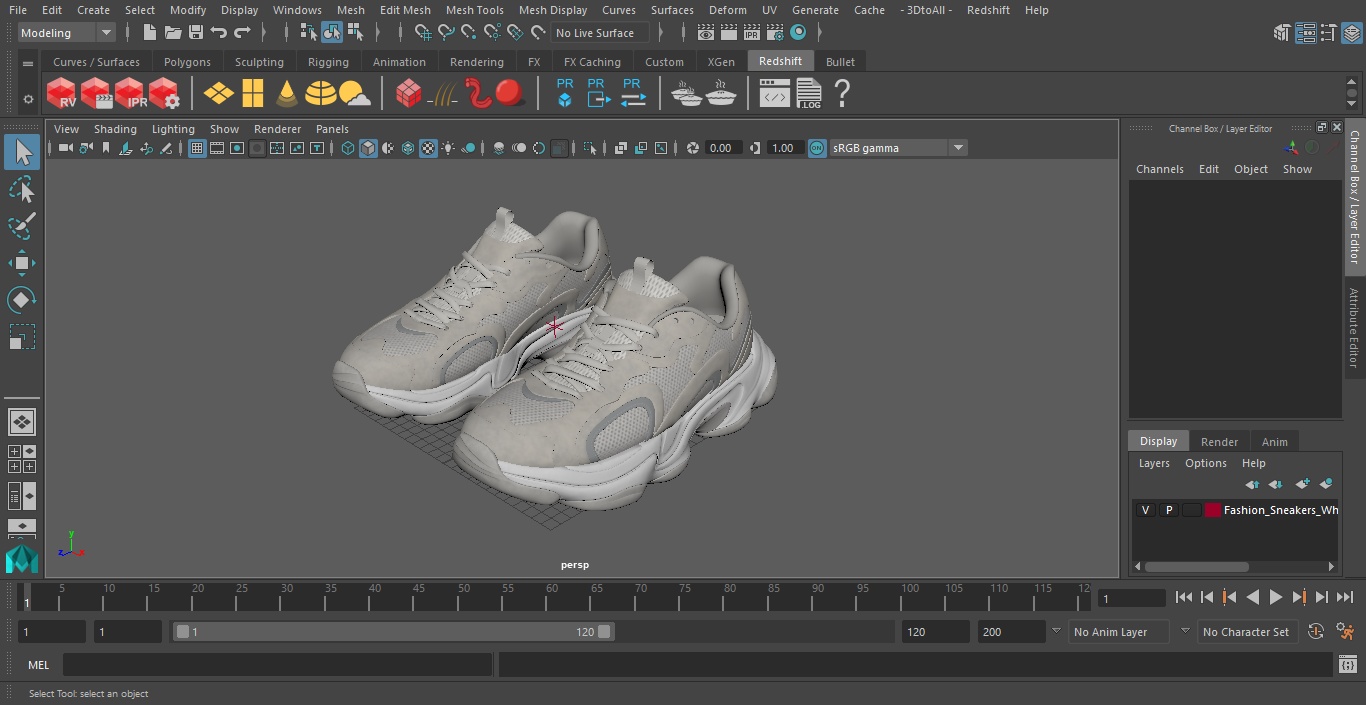The height and width of the screenshot is (705, 1366).
Task: Open the viewport Renderer menu
Action: 277,129
